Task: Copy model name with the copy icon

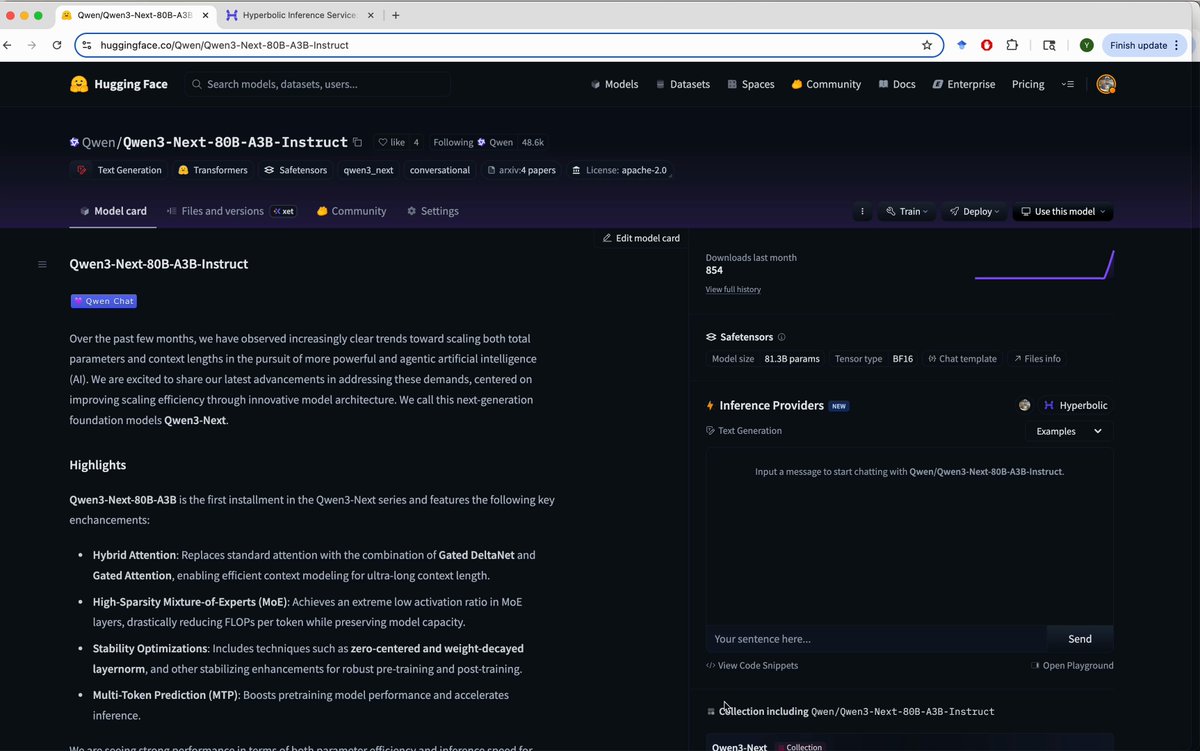Action: coord(357,142)
